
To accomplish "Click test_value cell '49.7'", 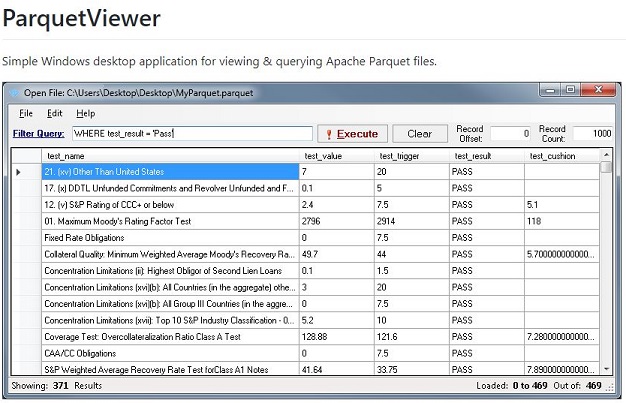I will 337,254.
